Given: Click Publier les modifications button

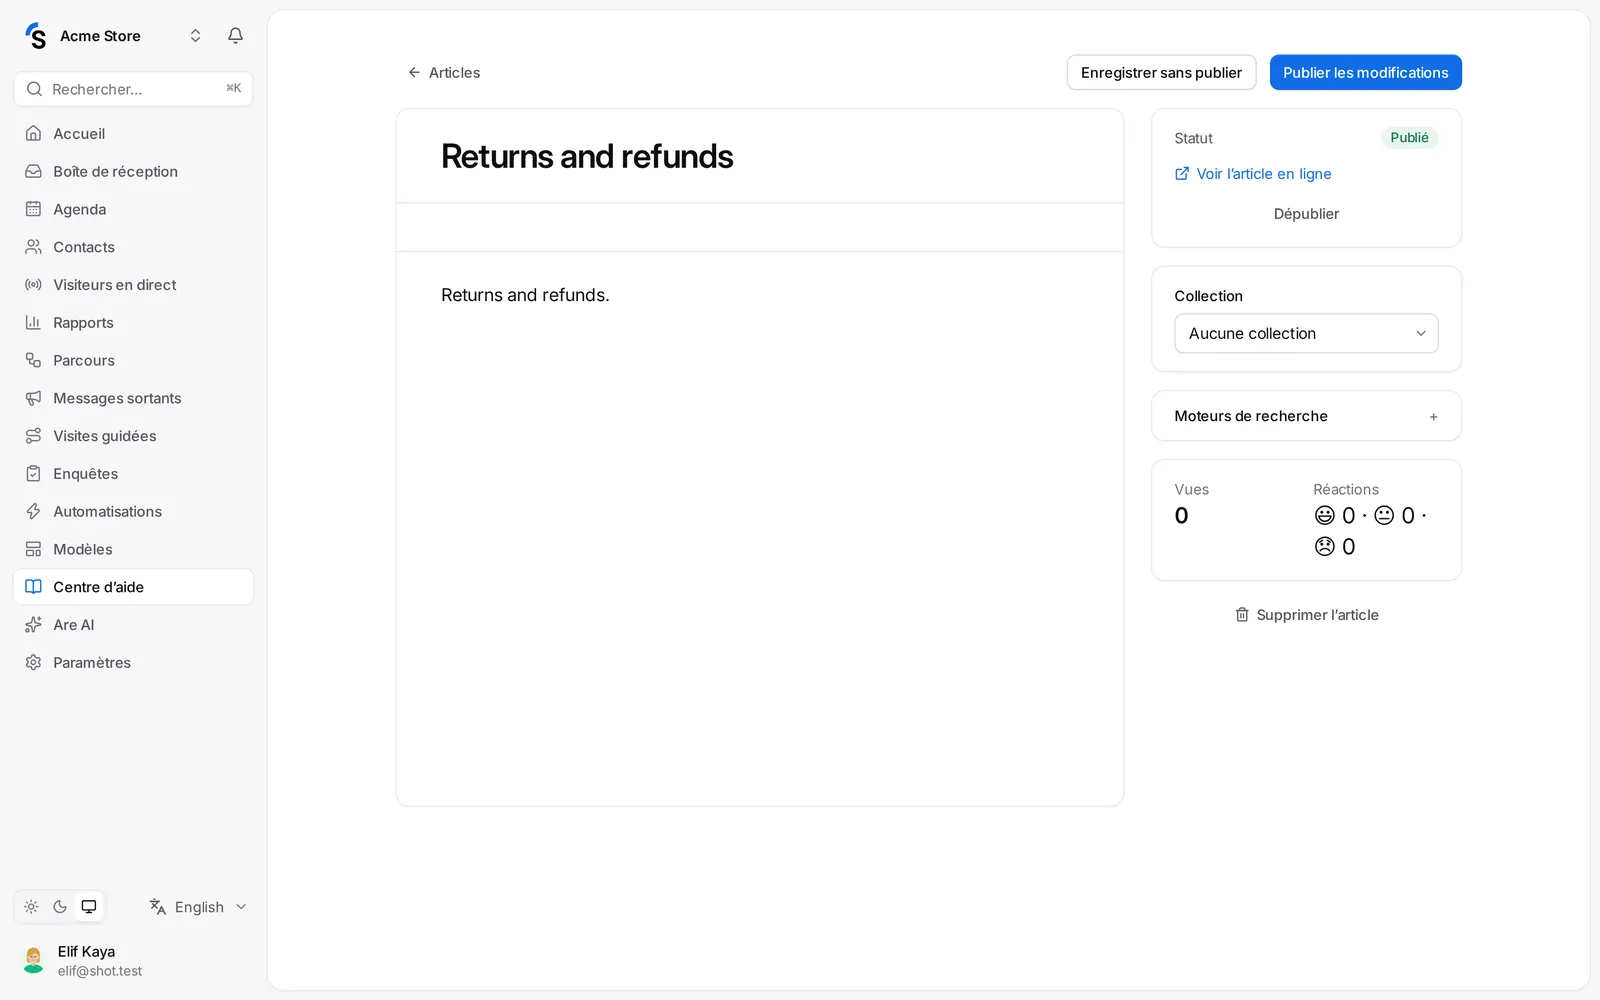Looking at the screenshot, I should 1365,73.
